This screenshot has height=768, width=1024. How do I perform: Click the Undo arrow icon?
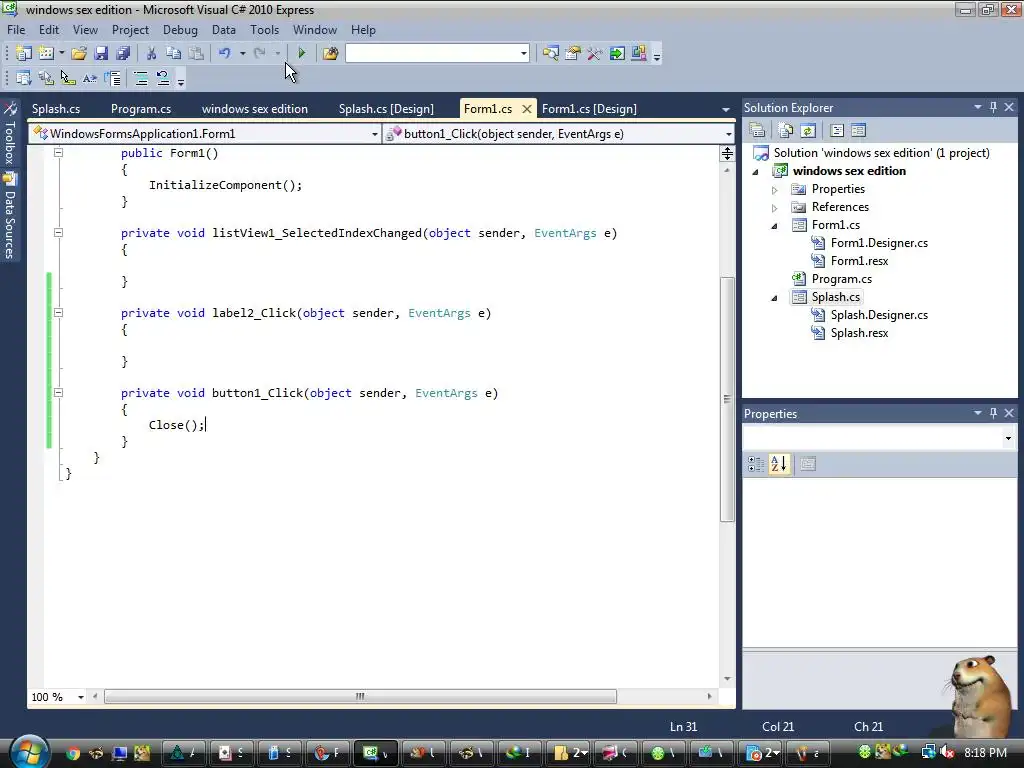[x=225, y=53]
